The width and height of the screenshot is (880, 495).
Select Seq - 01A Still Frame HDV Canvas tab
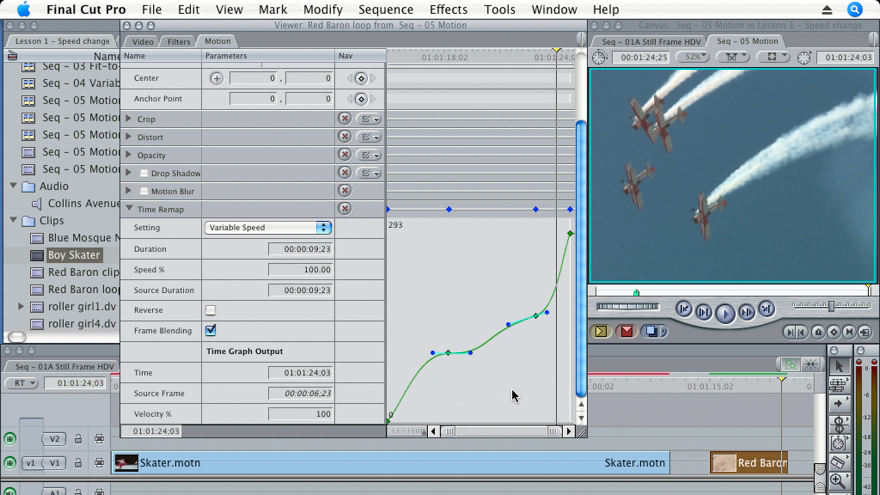650,42
